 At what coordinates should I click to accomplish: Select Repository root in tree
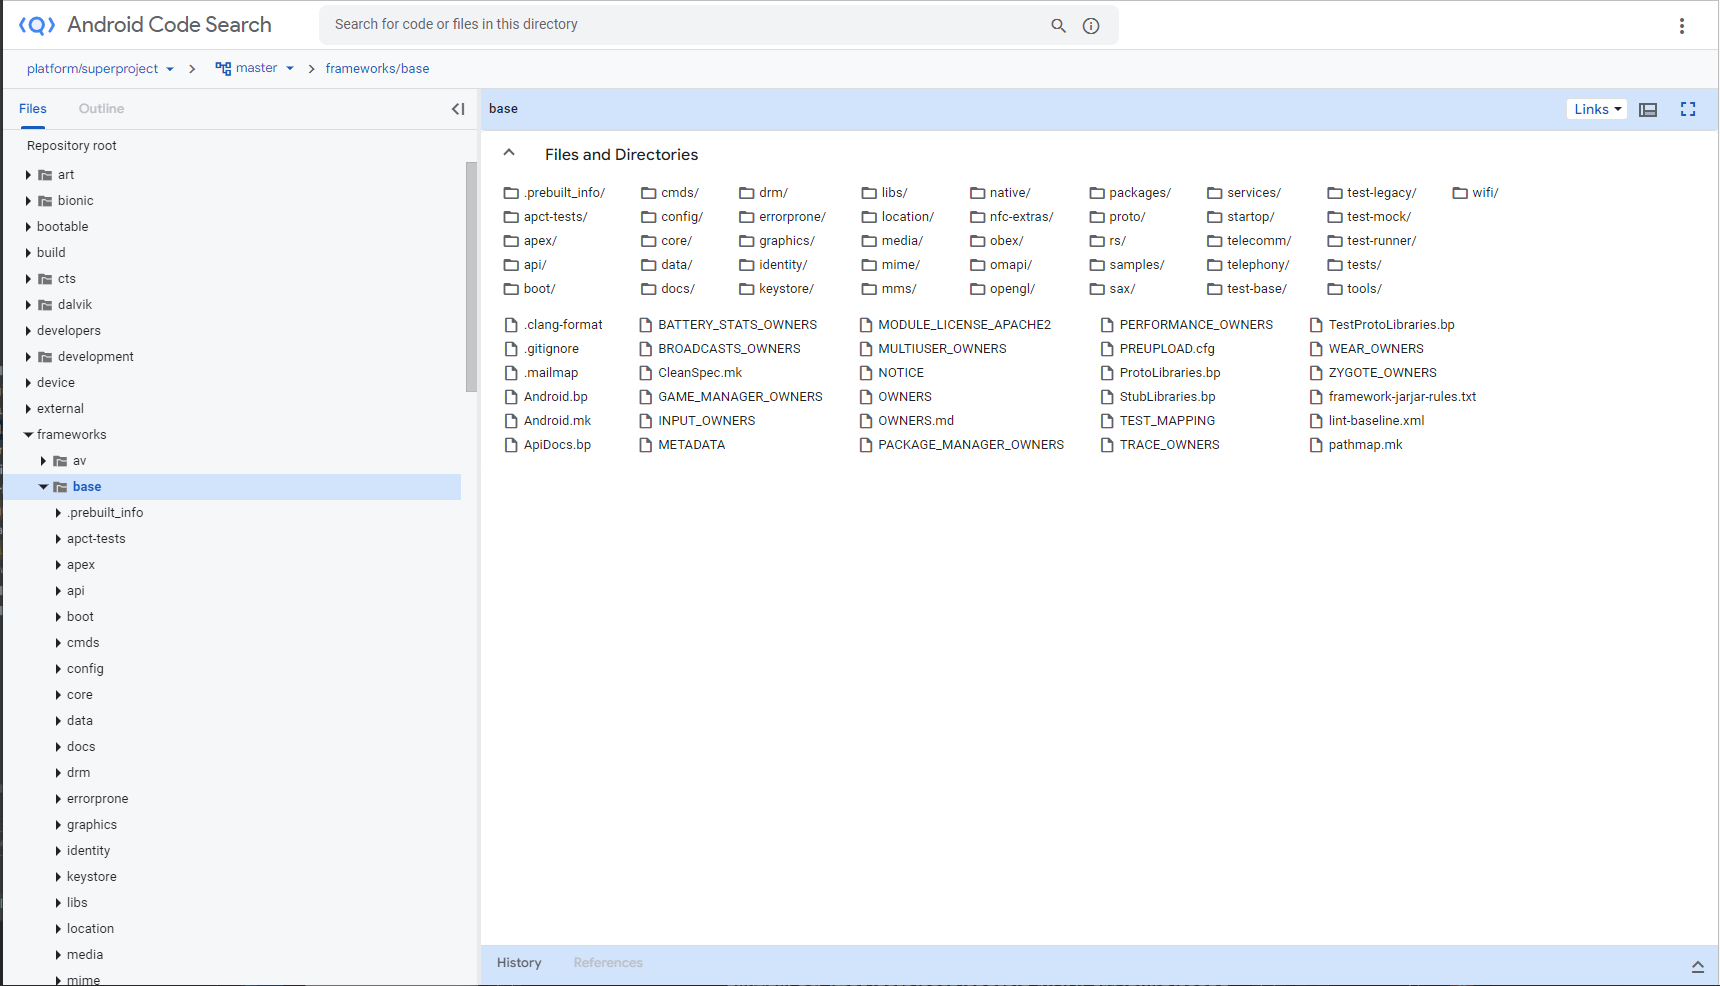(x=72, y=146)
